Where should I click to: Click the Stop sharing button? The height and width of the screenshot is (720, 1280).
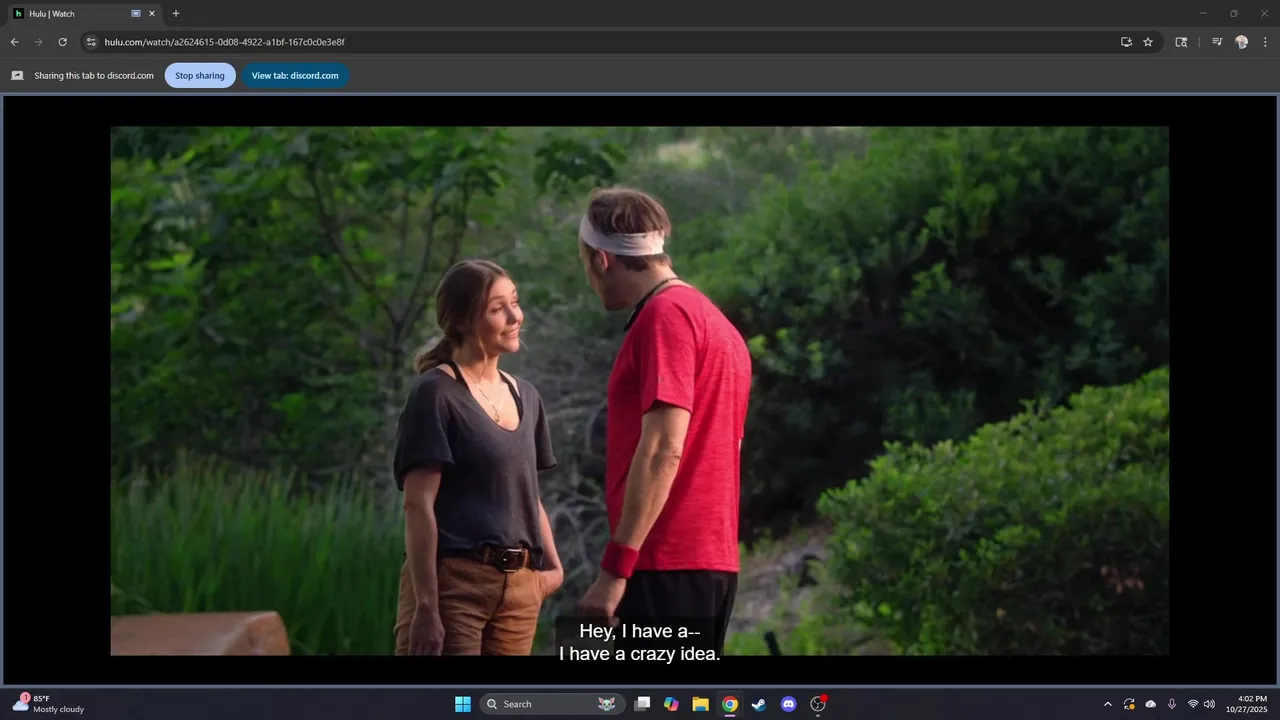[x=200, y=75]
